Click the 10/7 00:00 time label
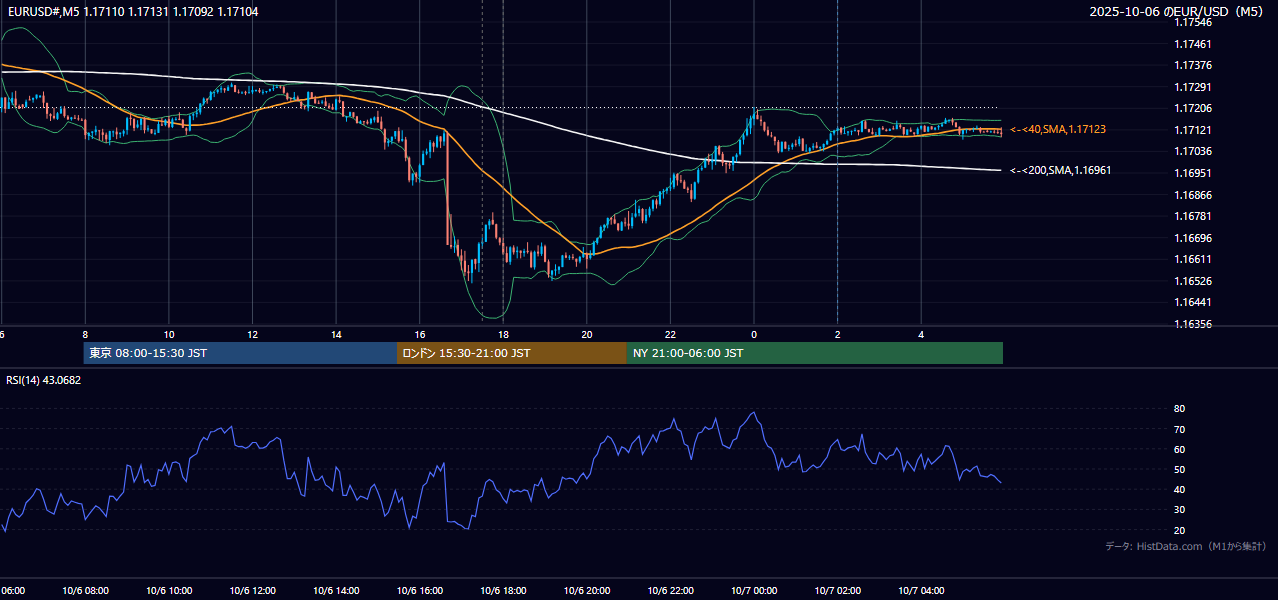Viewport: 1278px width, 600px height. click(754, 591)
